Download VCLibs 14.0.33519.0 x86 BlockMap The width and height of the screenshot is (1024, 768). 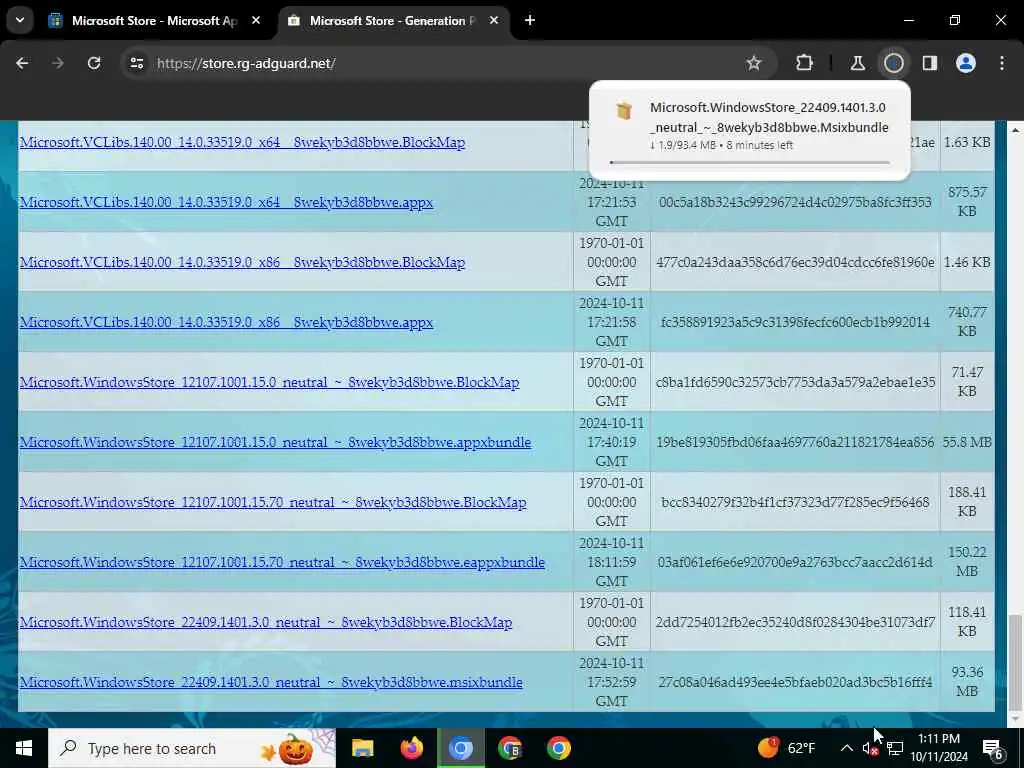(242, 263)
